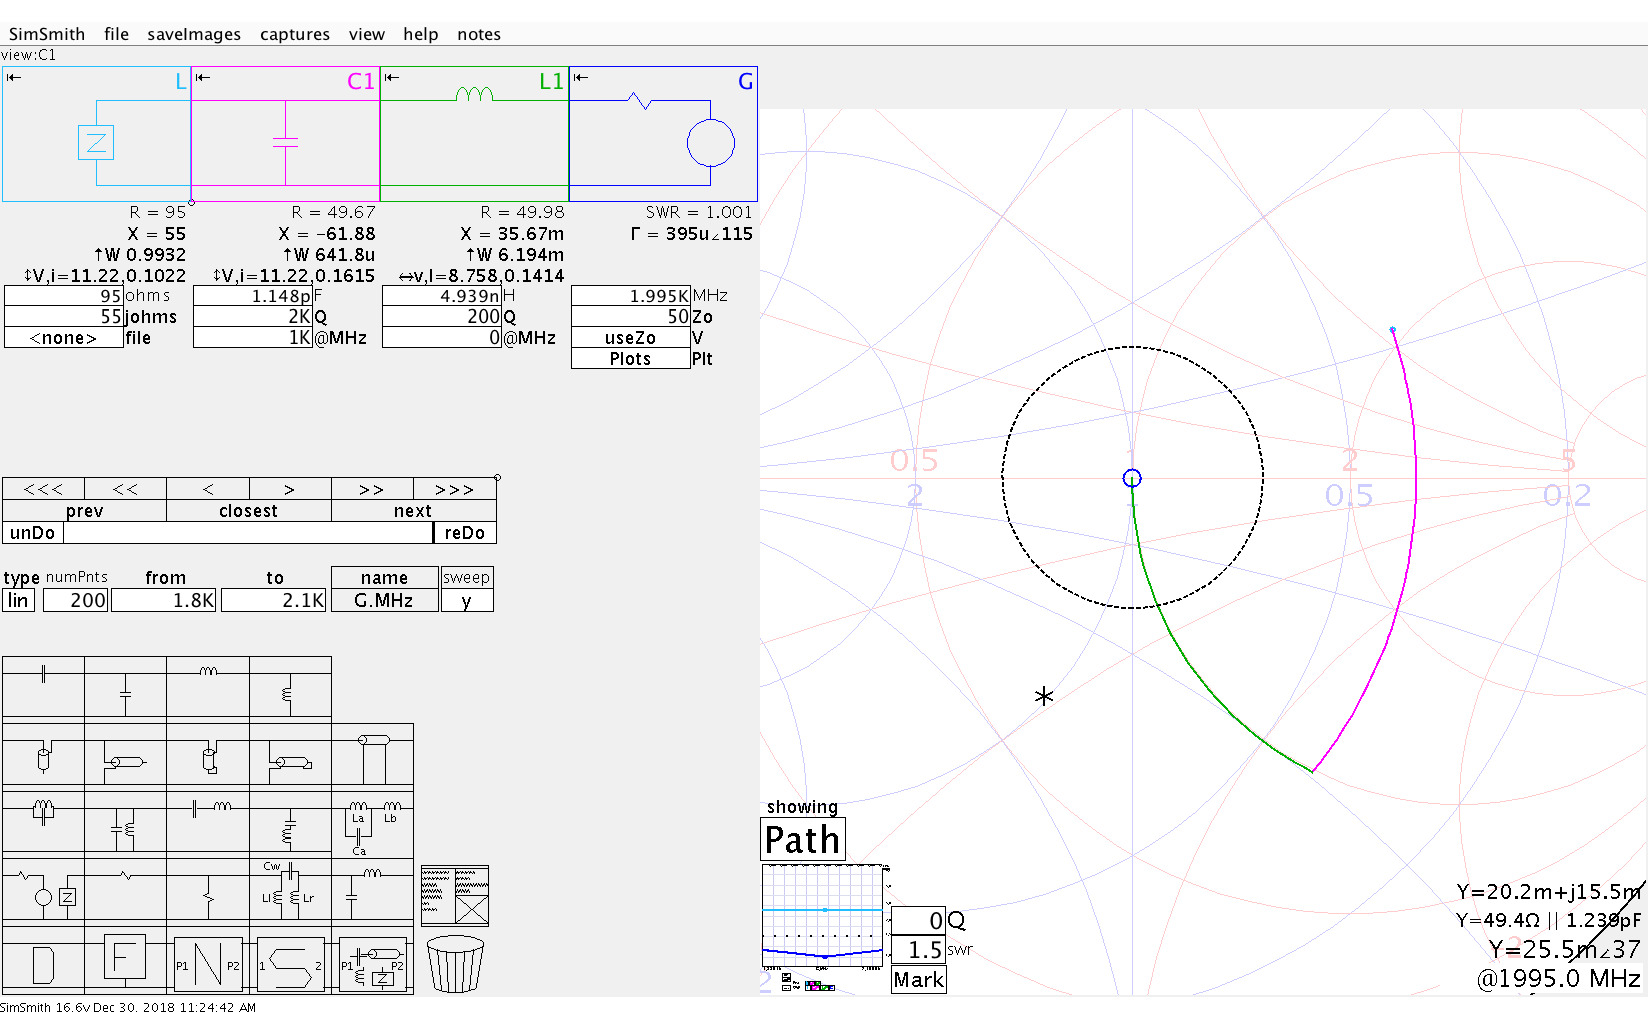Click the 1.148p capacitance field
The width and height of the screenshot is (1648, 1012).
253,296
